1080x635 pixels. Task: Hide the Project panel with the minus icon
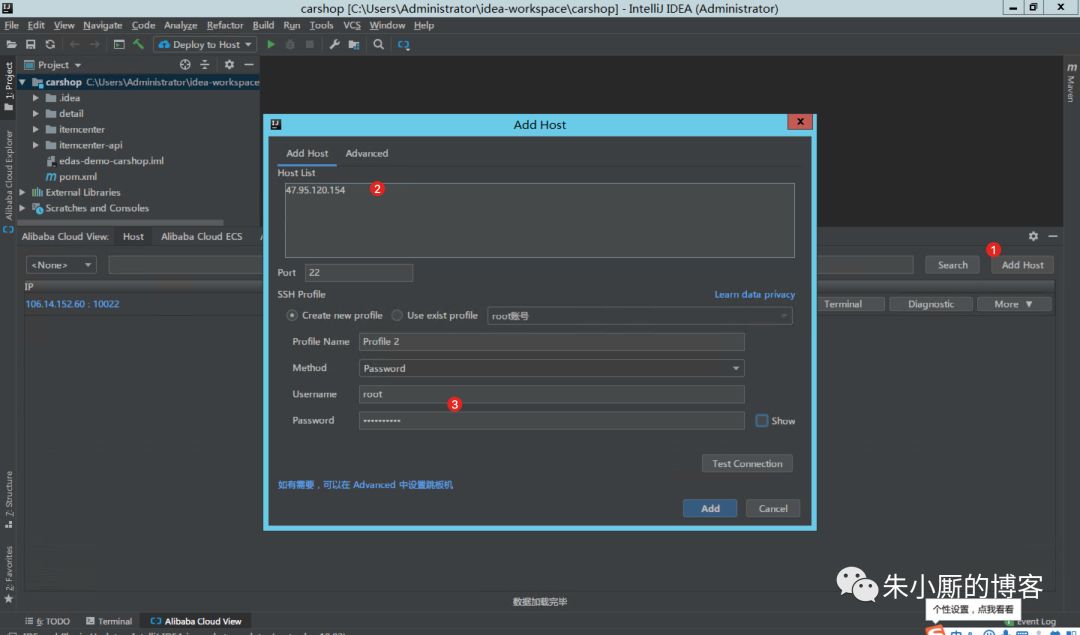tap(249, 65)
